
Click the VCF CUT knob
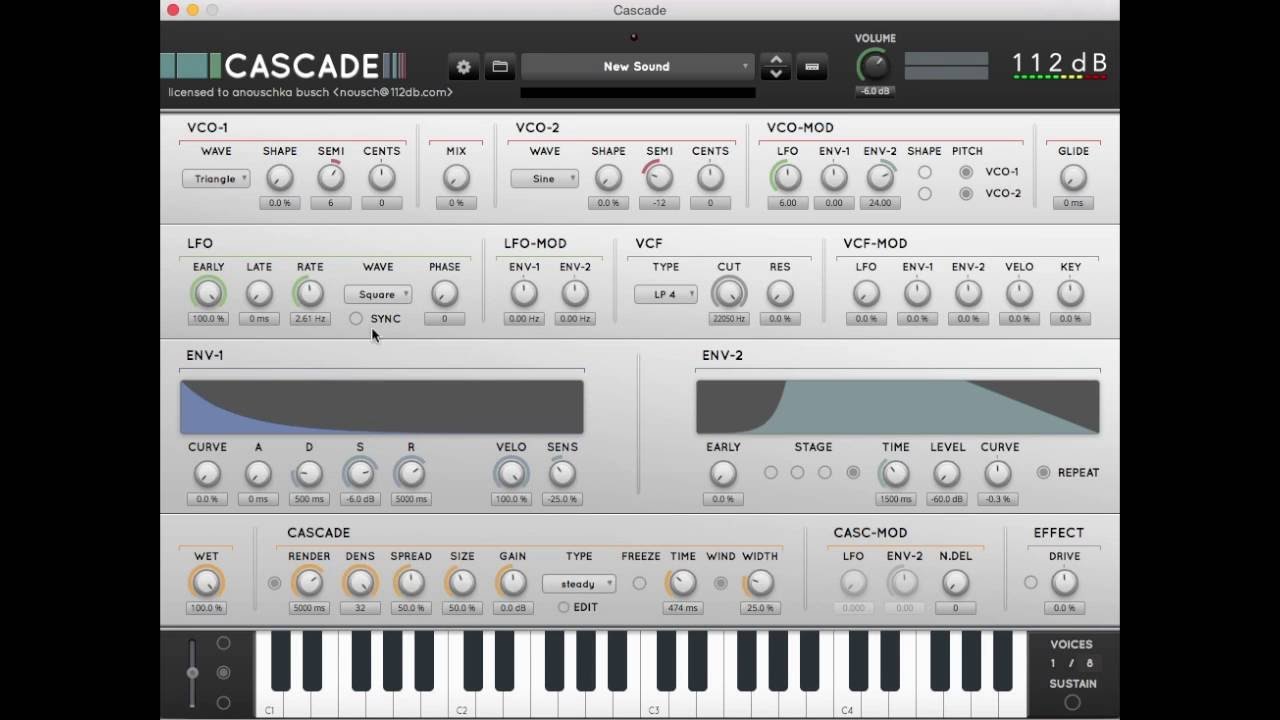click(x=729, y=294)
